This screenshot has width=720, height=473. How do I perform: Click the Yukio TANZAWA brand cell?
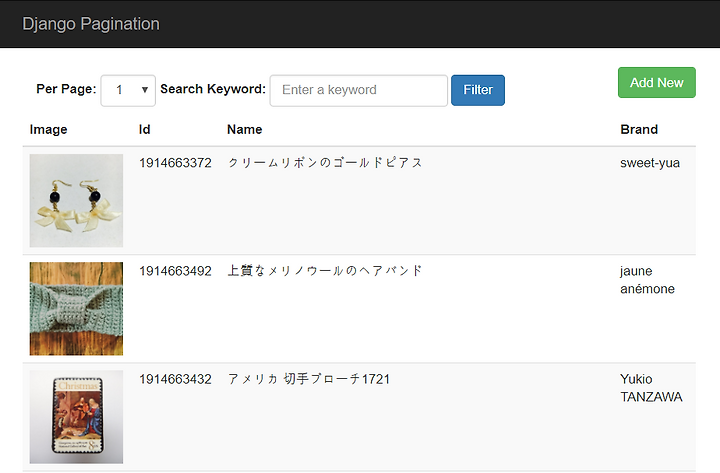click(651, 388)
